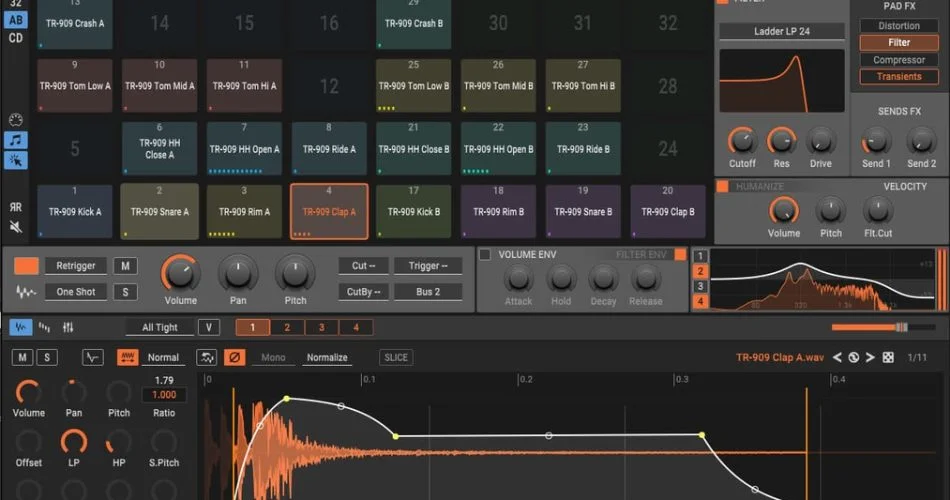Click the Res filter knob
Viewport: 950px width, 500px height.
point(782,141)
